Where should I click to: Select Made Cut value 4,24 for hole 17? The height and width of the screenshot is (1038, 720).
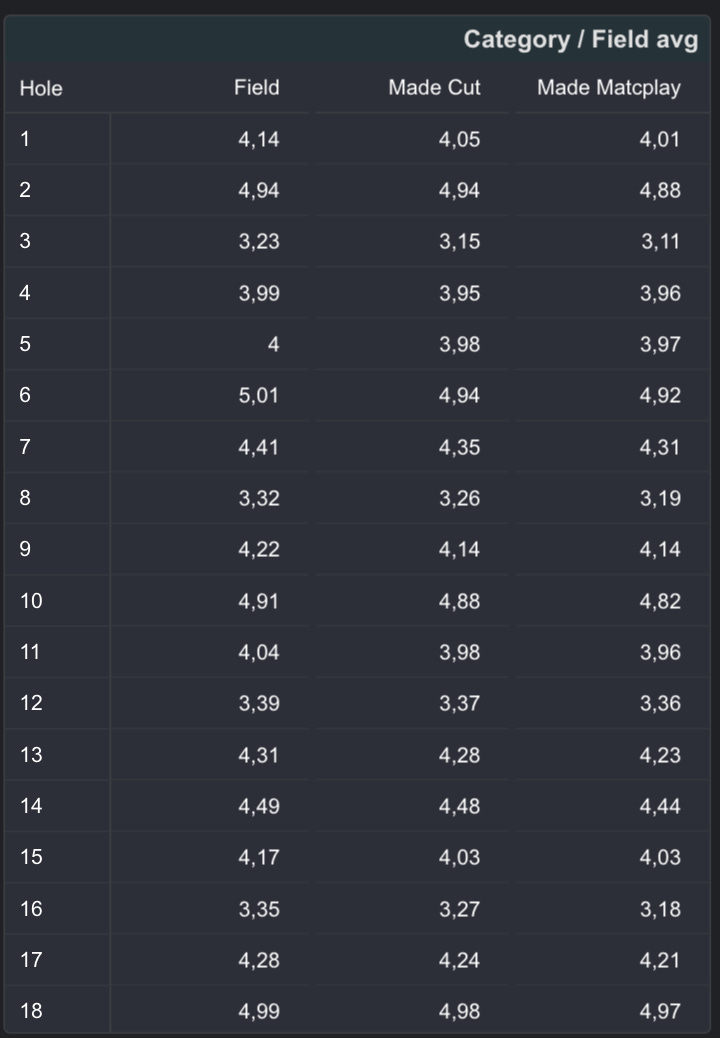point(459,960)
